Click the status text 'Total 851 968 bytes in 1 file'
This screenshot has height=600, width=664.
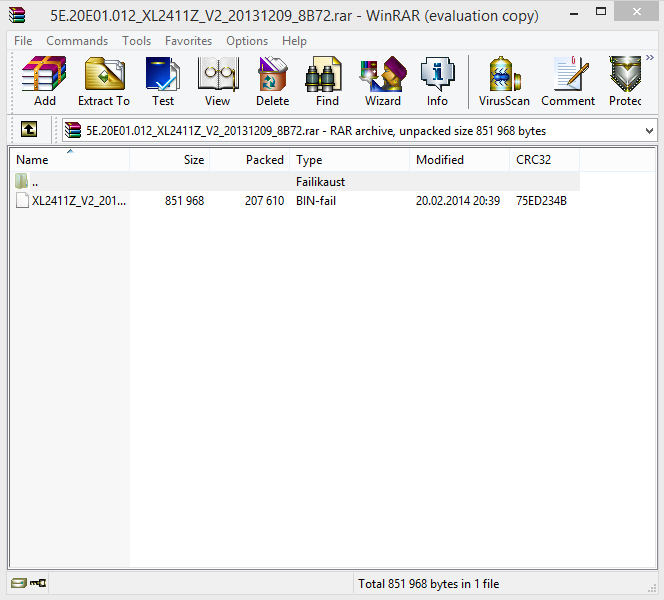429,583
